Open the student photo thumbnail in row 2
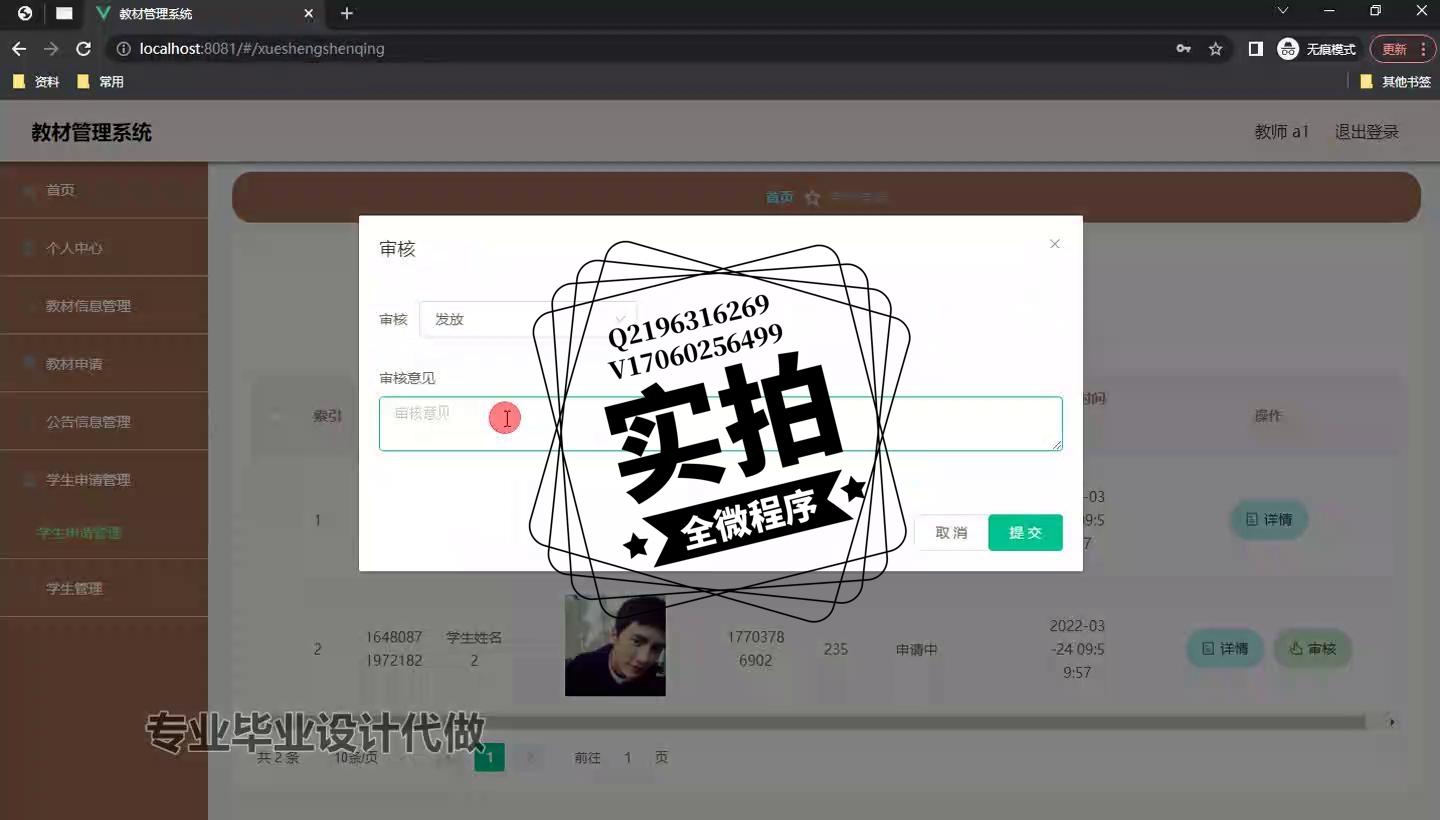 point(615,646)
